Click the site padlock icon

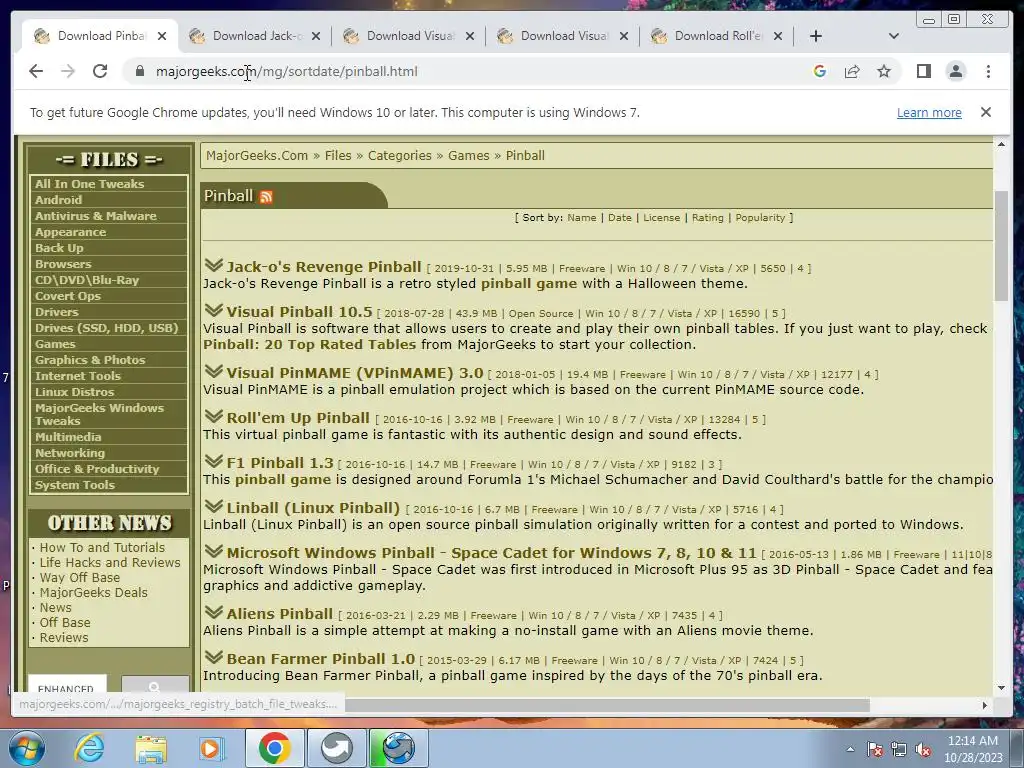point(139,71)
